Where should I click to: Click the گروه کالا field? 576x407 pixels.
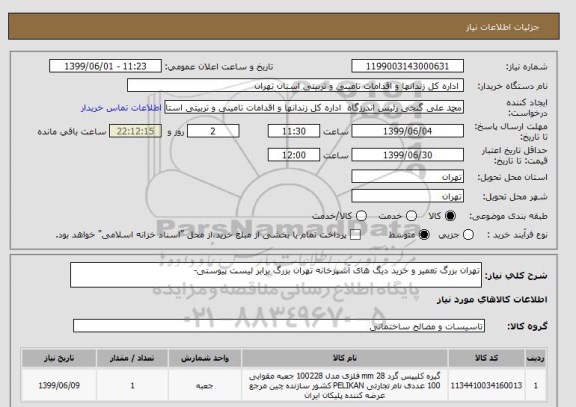click(x=279, y=326)
